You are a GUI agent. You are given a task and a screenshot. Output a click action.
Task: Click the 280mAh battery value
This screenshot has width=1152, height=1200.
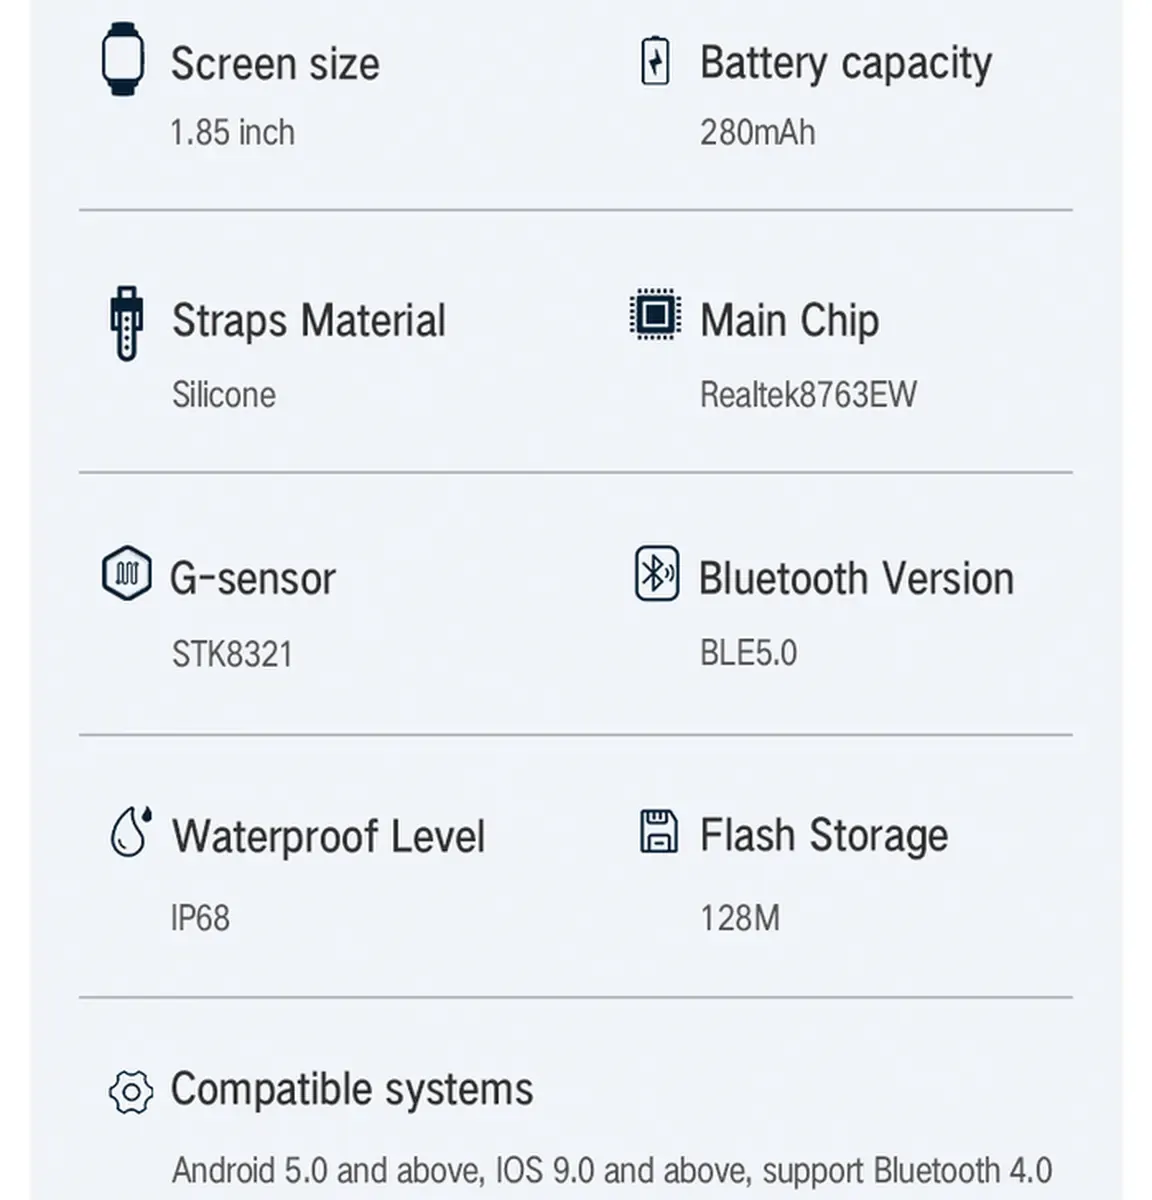point(757,132)
